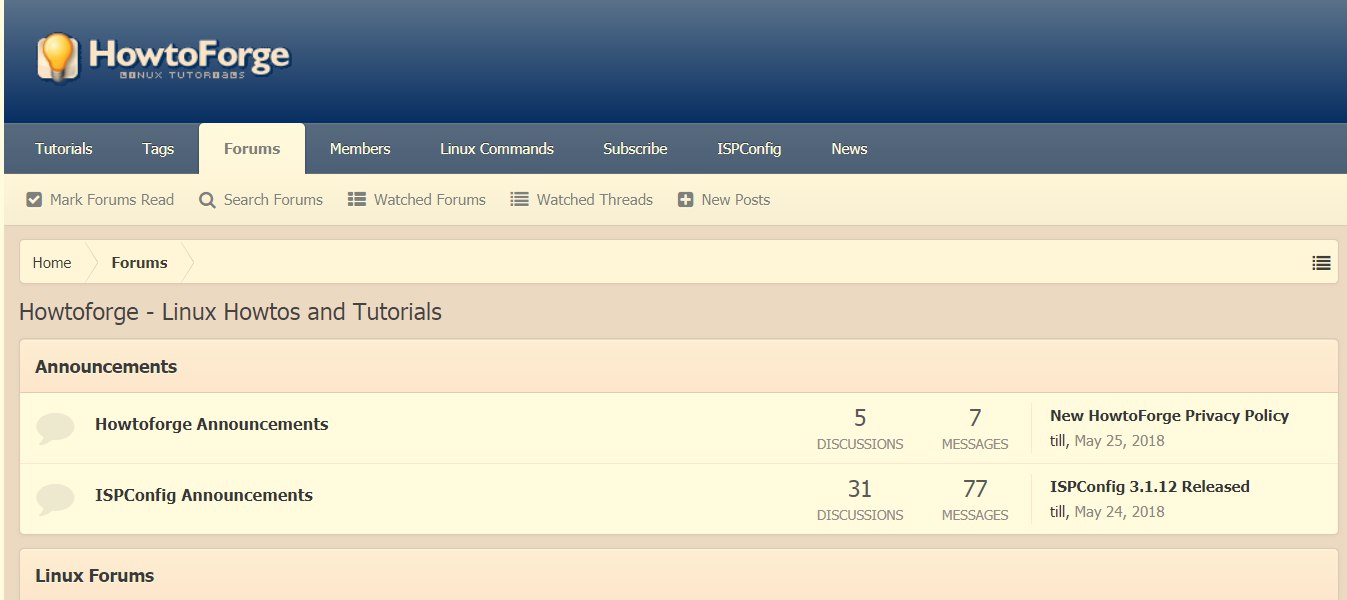Select the Forums tab

tap(252, 149)
